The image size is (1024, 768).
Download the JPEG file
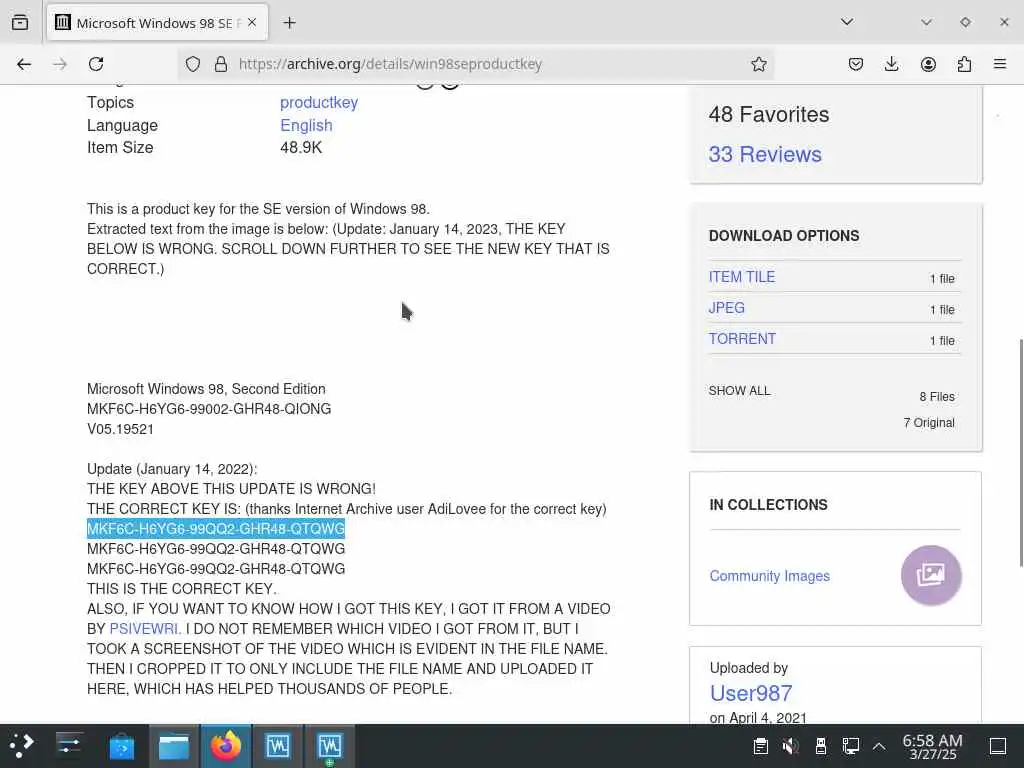click(726, 308)
